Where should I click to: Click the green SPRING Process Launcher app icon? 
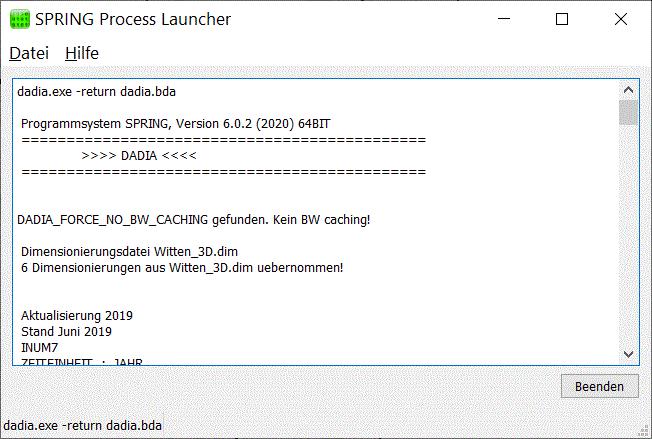tap(20, 19)
